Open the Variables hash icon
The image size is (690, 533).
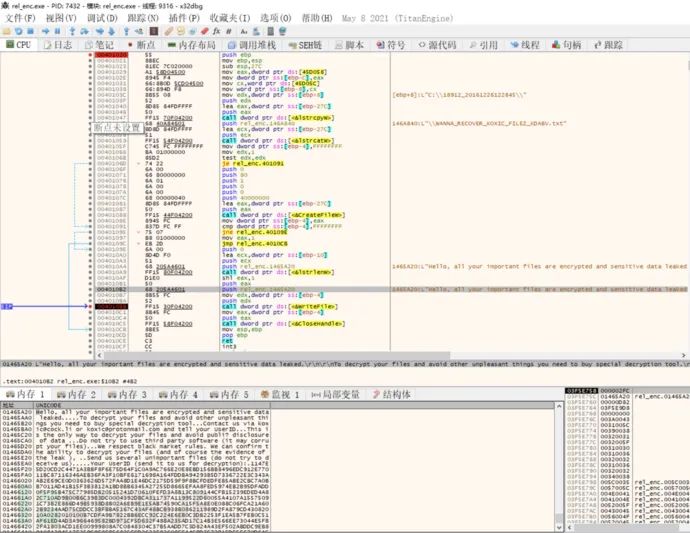[x=229, y=31]
